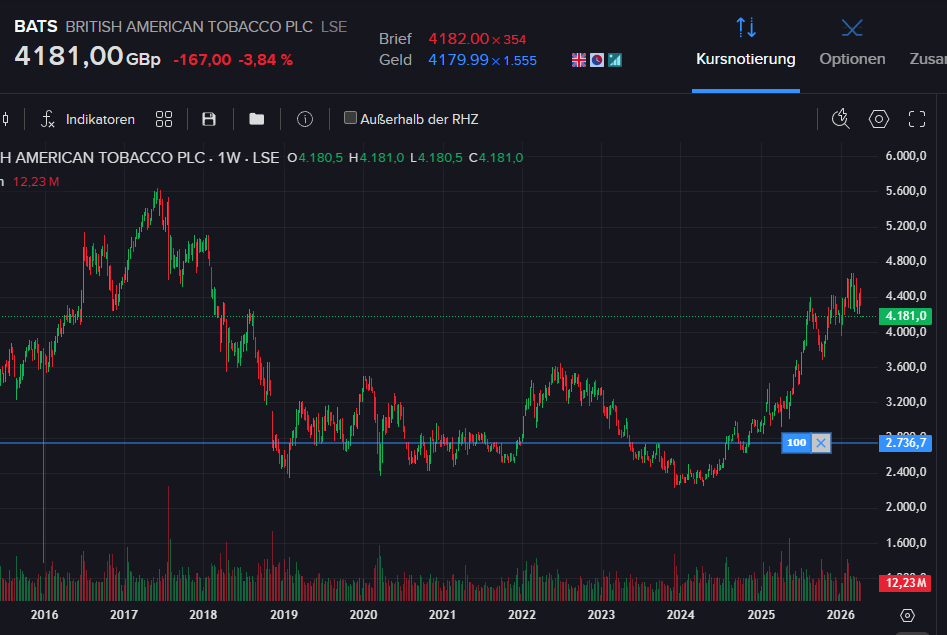
Task: Click the teal chart icon beside flags
Action: click(x=615, y=60)
